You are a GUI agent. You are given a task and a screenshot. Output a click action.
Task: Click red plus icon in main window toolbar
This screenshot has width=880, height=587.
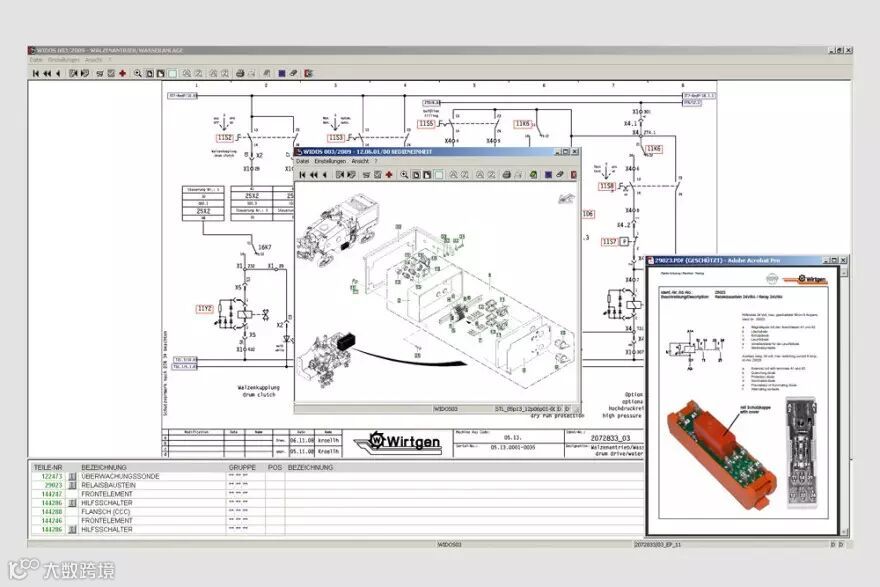click(122, 74)
